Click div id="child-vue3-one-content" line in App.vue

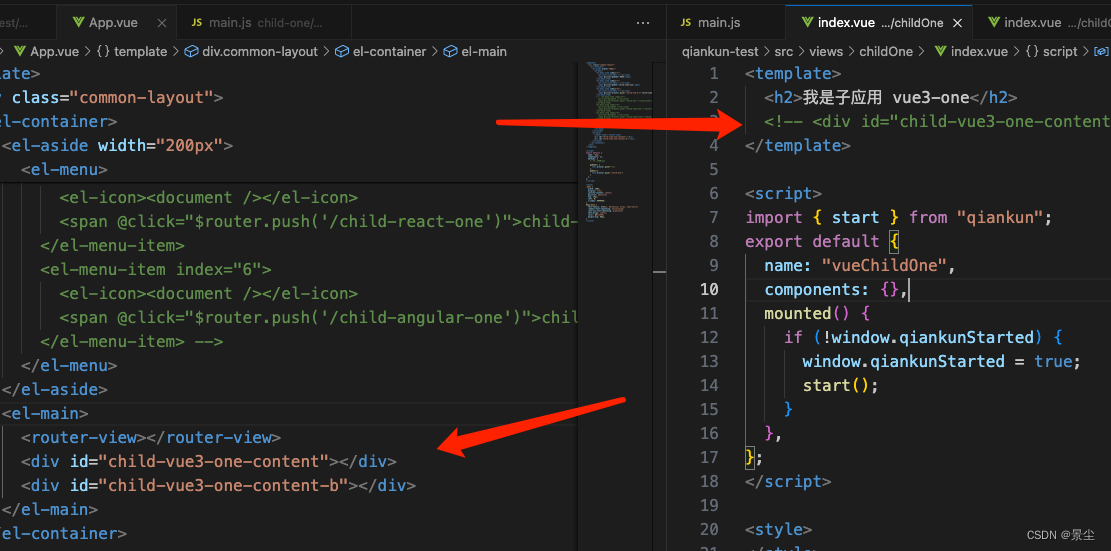click(208, 461)
